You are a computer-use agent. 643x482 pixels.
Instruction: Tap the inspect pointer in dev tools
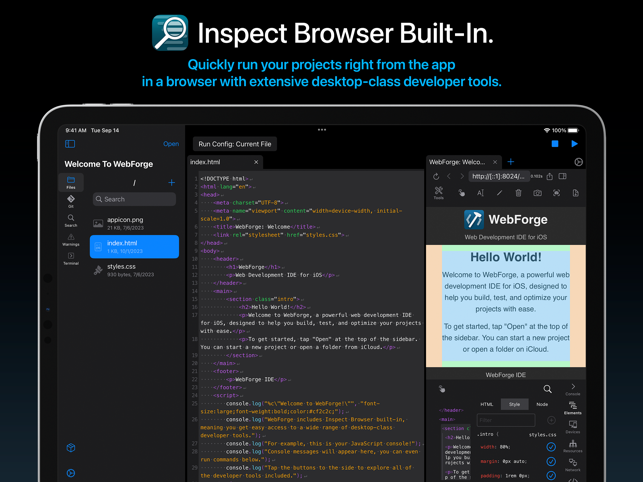[442, 389]
